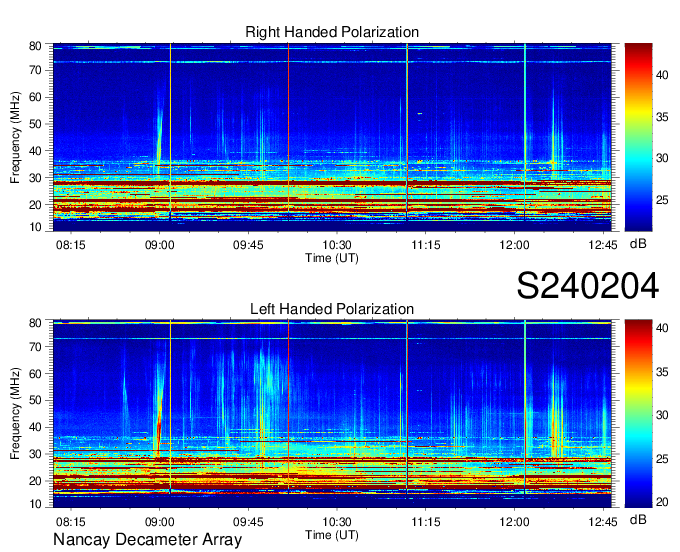This screenshot has height=552, width=680.
Task: Click the 20 MHz tick of Left Handed plot
Action: pos(35,481)
